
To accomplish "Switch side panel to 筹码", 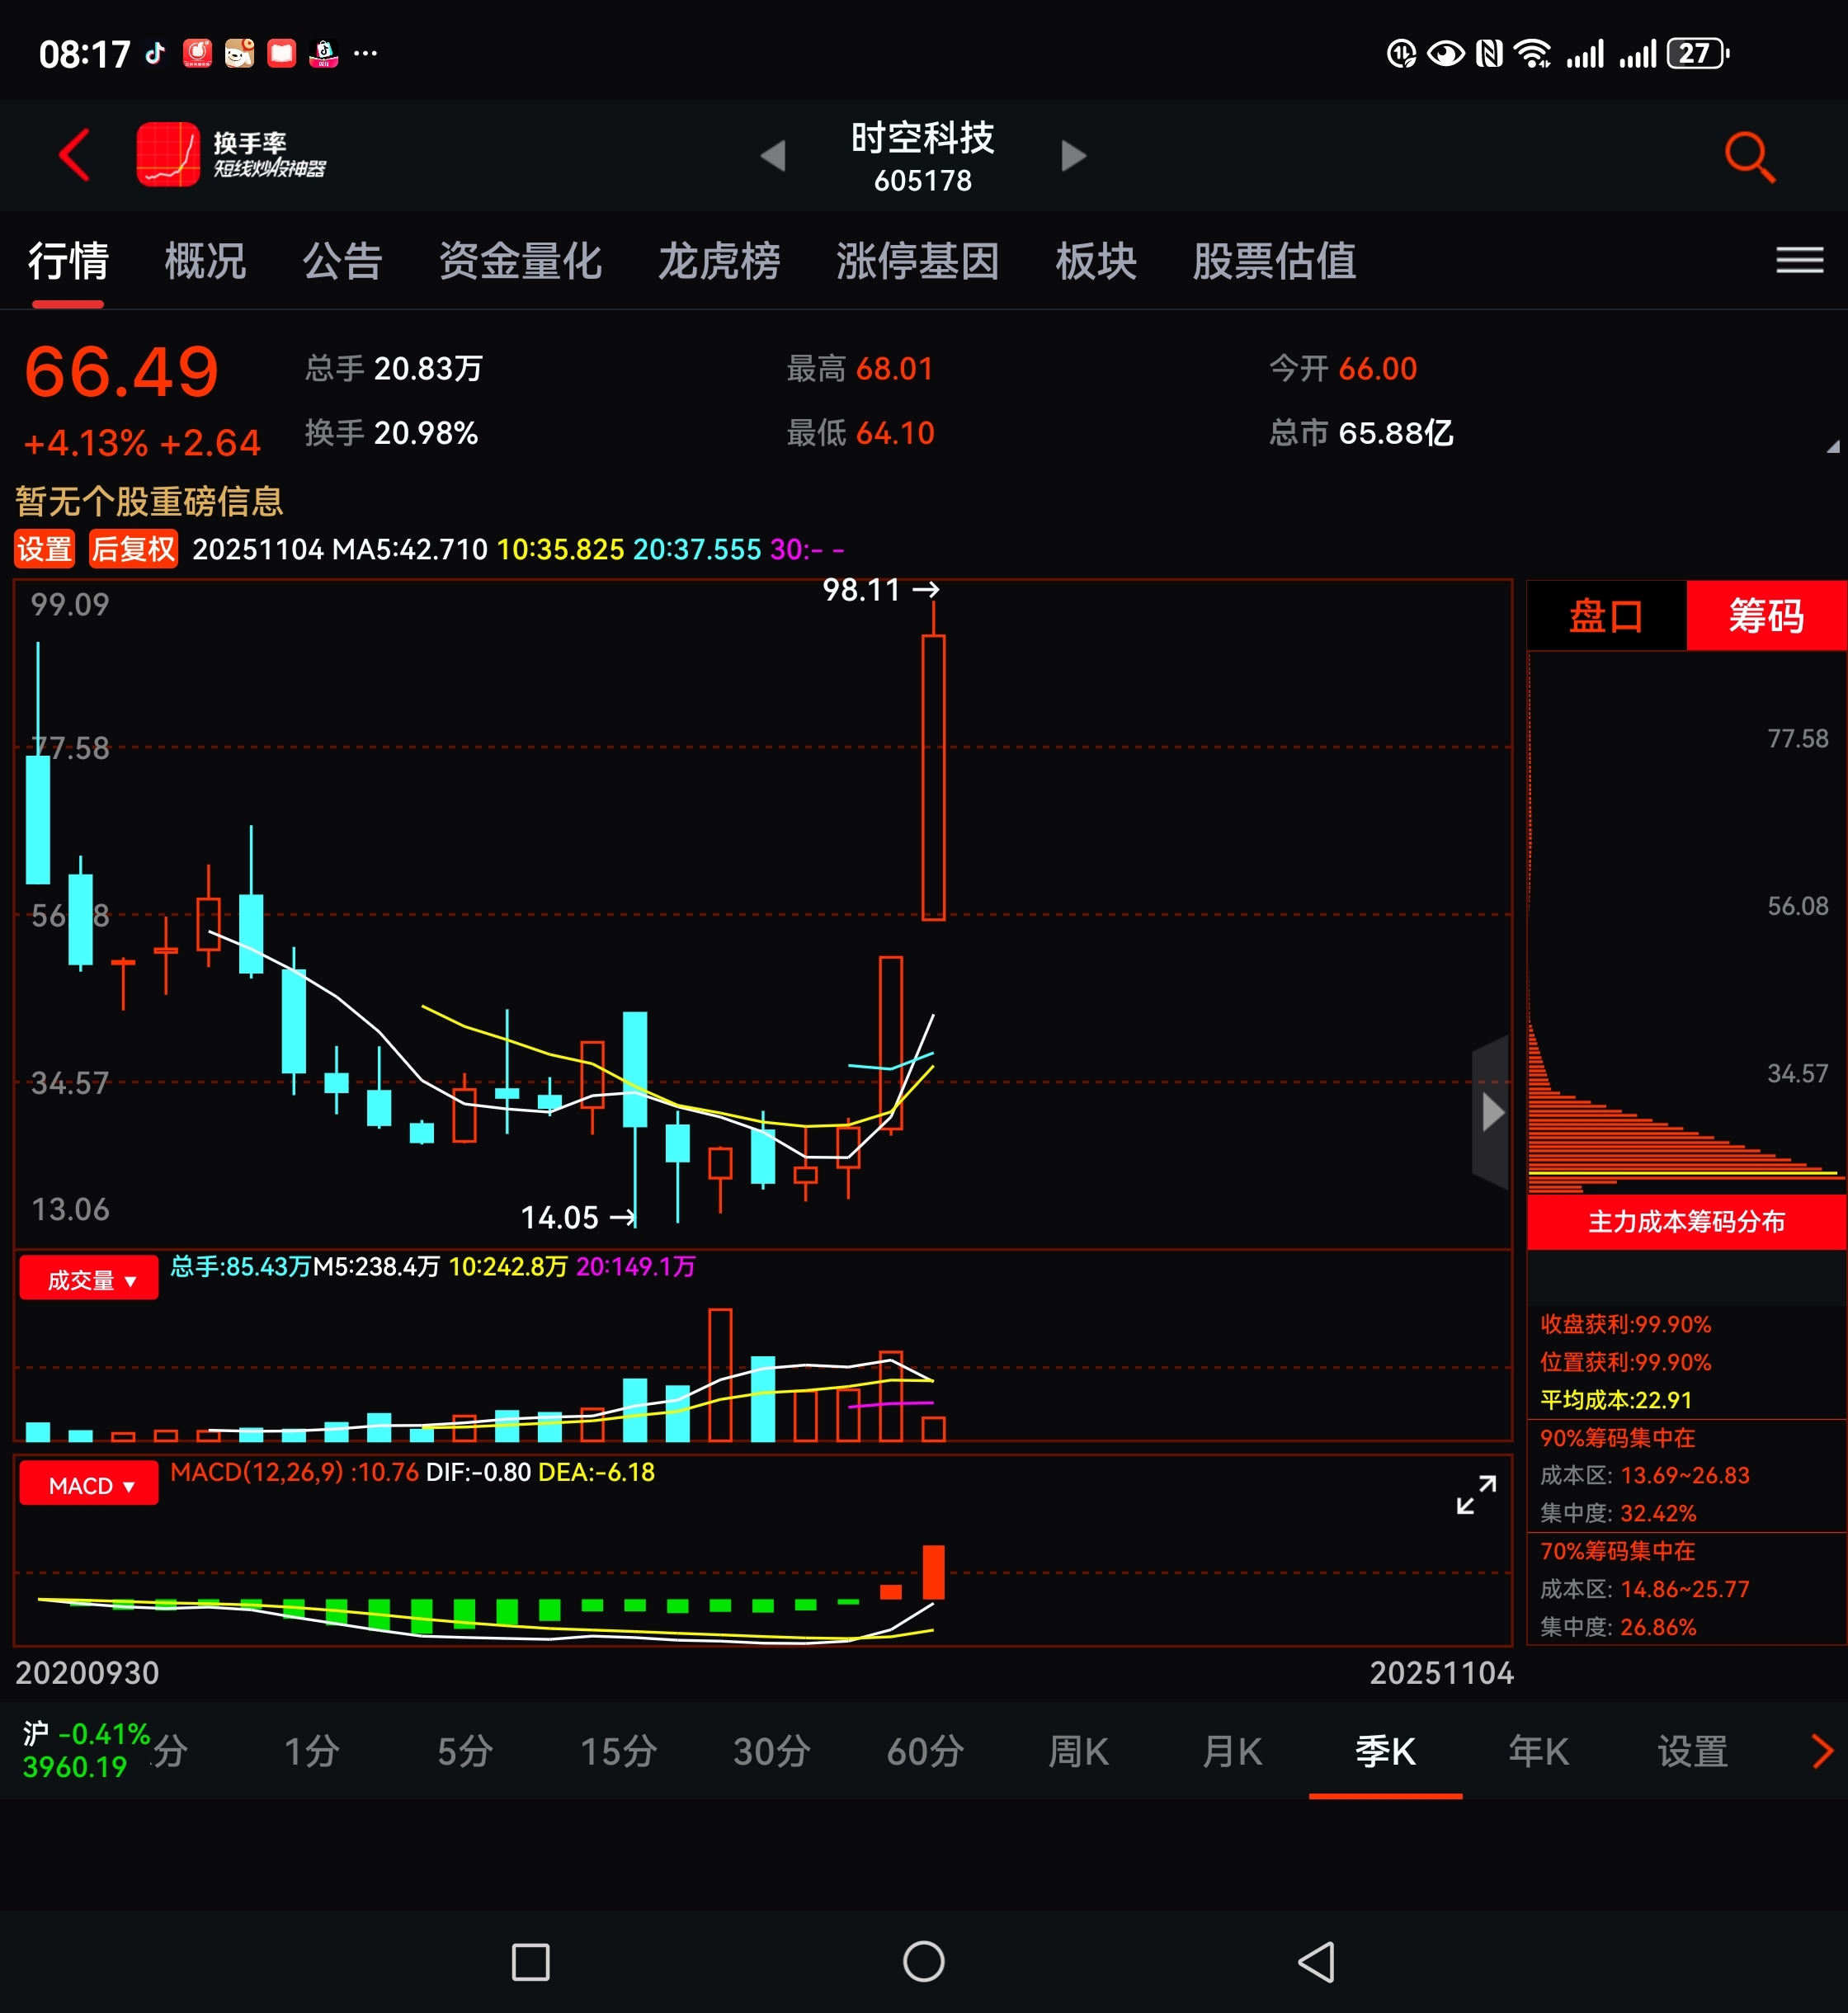I will tap(1766, 616).
